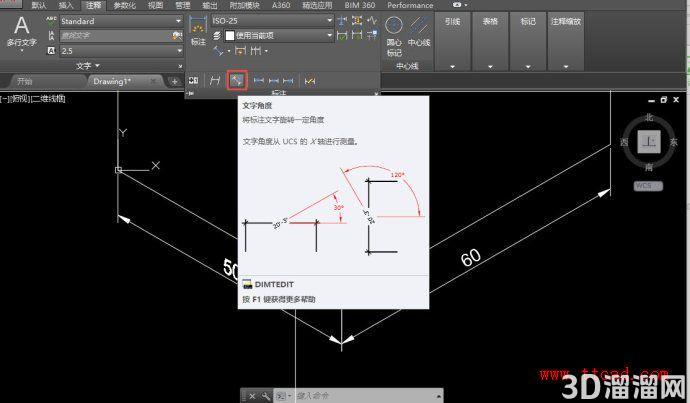The width and height of the screenshot is (690, 403).
Task: Click the white color swatch in layer dropdown
Action: tap(230, 36)
